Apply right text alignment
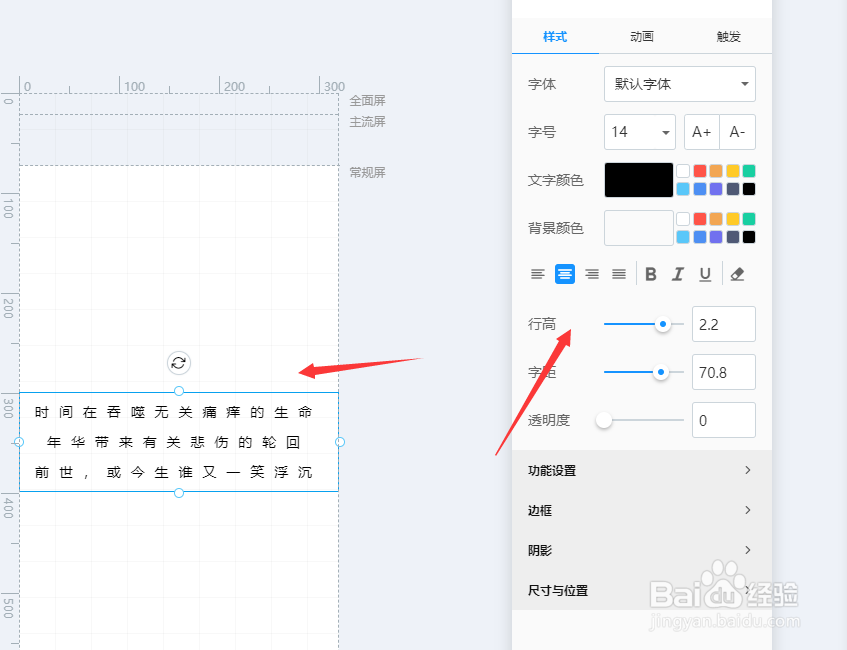The image size is (847, 650). (592, 273)
